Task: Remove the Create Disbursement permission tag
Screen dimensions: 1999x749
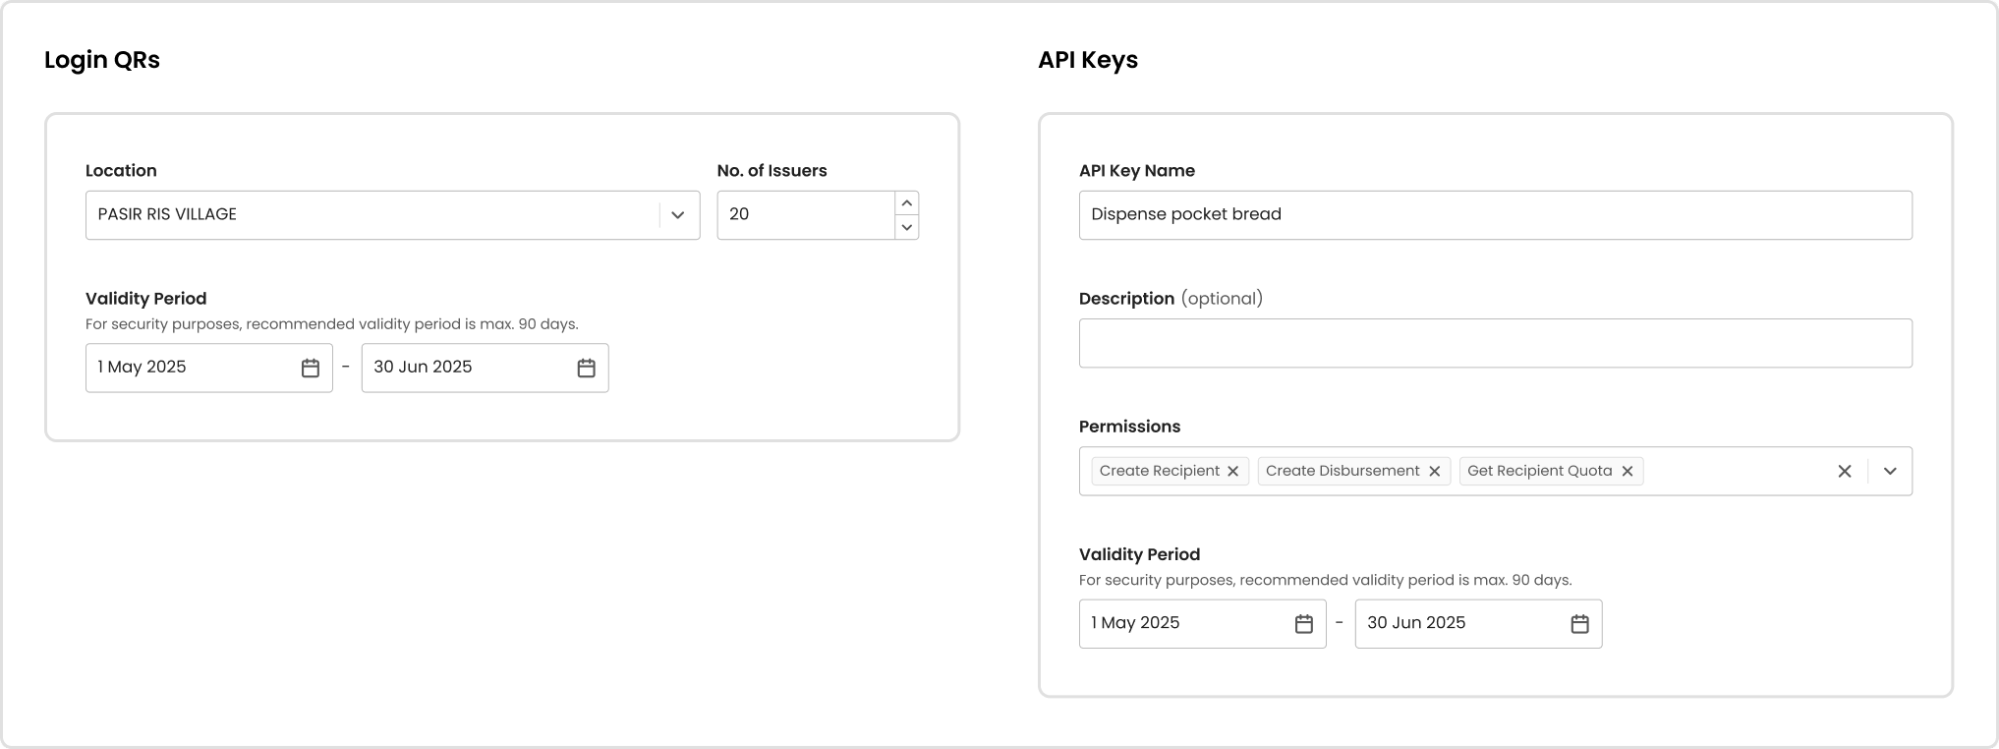Action: (x=1434, y=471)
